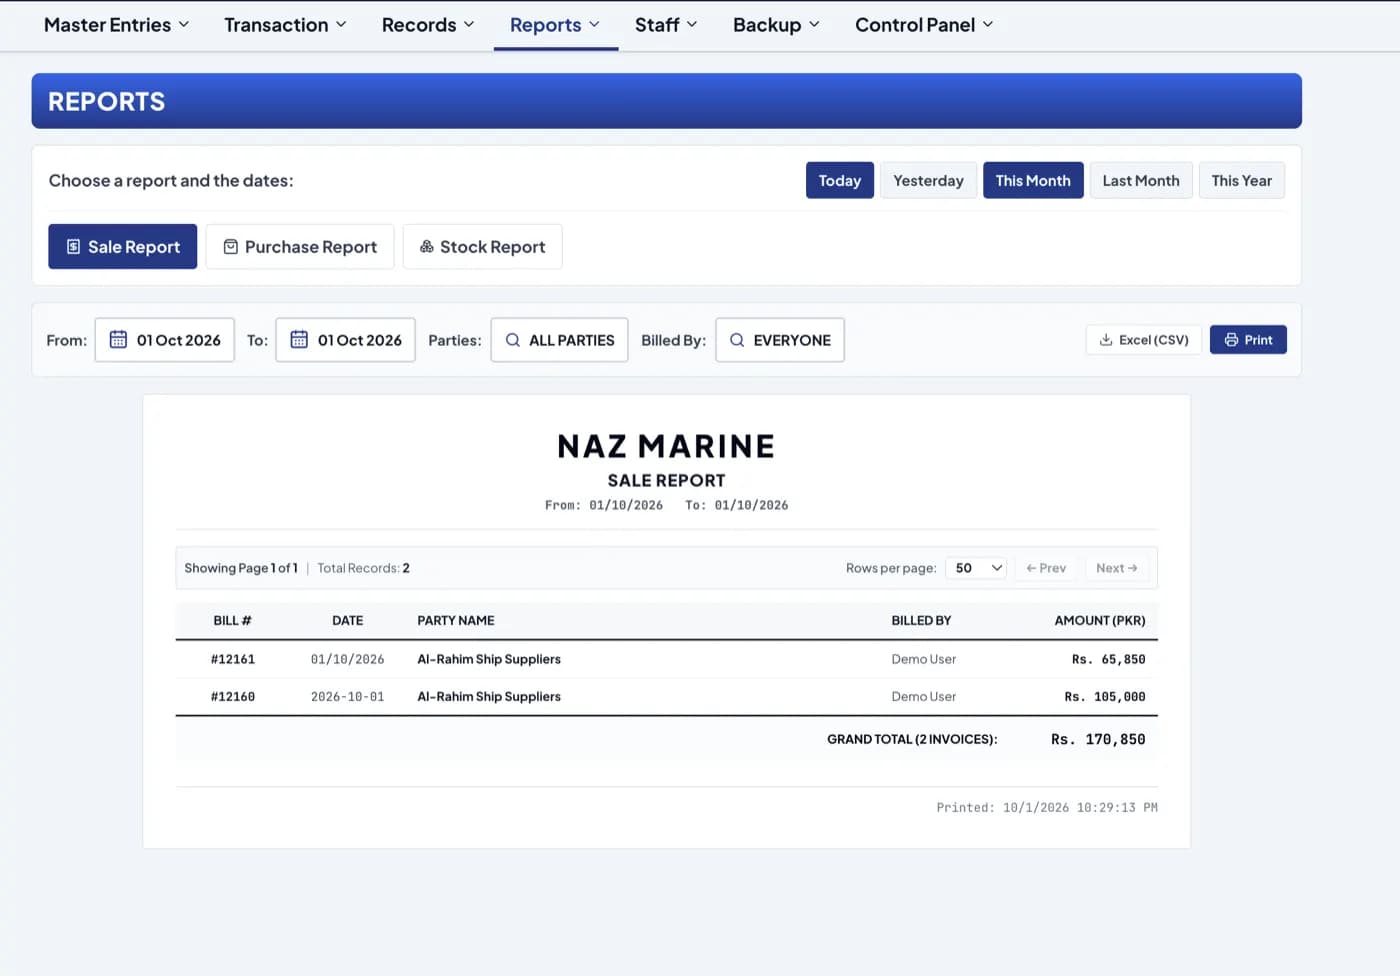This screenshot has width=1400, height=976.
Task: Print the sale report
Action: click(x=1248, y=340)
